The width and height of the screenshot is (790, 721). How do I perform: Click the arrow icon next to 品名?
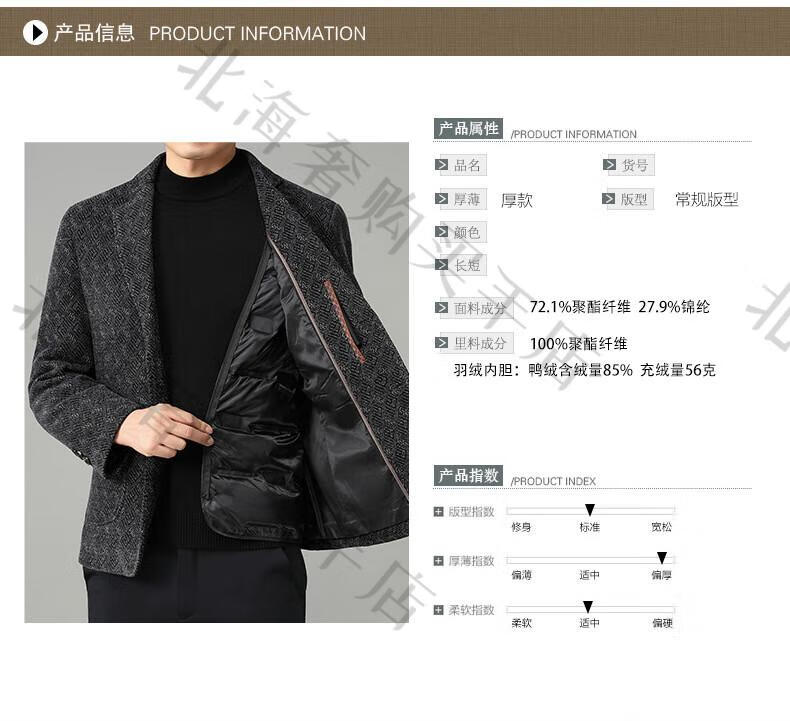[x=441, y=165]
